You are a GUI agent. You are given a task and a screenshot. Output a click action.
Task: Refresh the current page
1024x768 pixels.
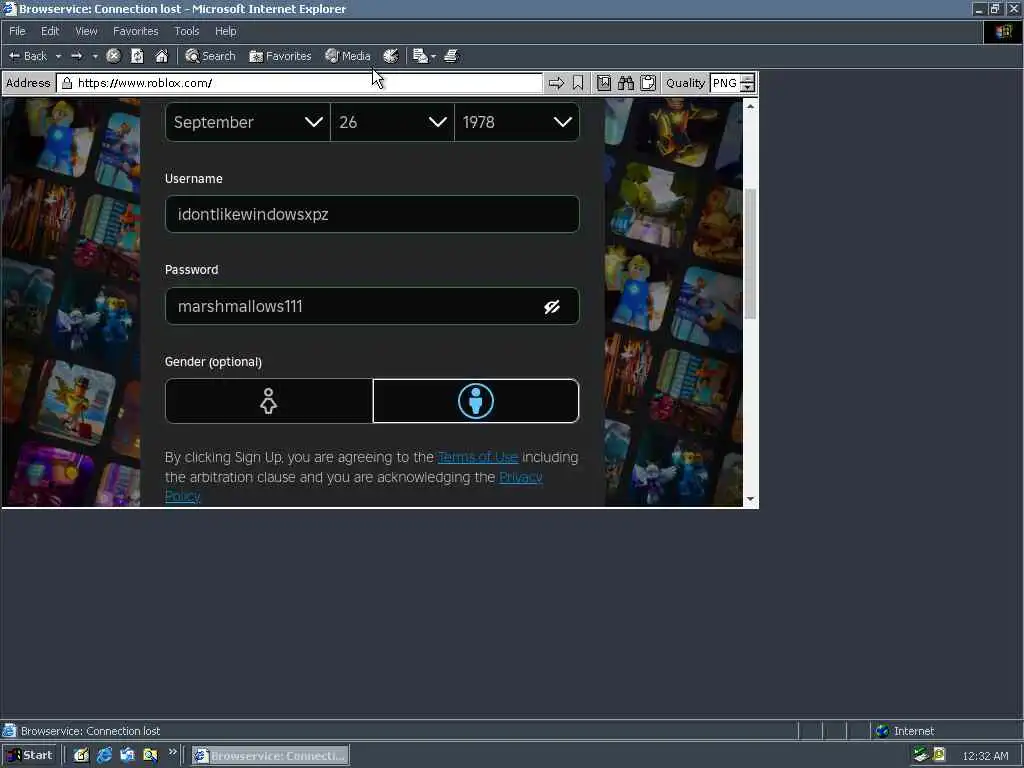click(137, 56)
